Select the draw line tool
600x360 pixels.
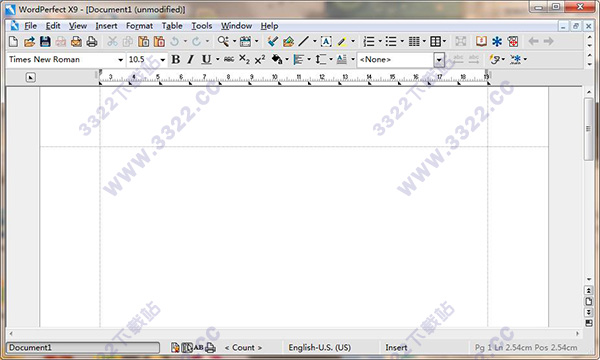pyautogui.click(x=304, y=41)
